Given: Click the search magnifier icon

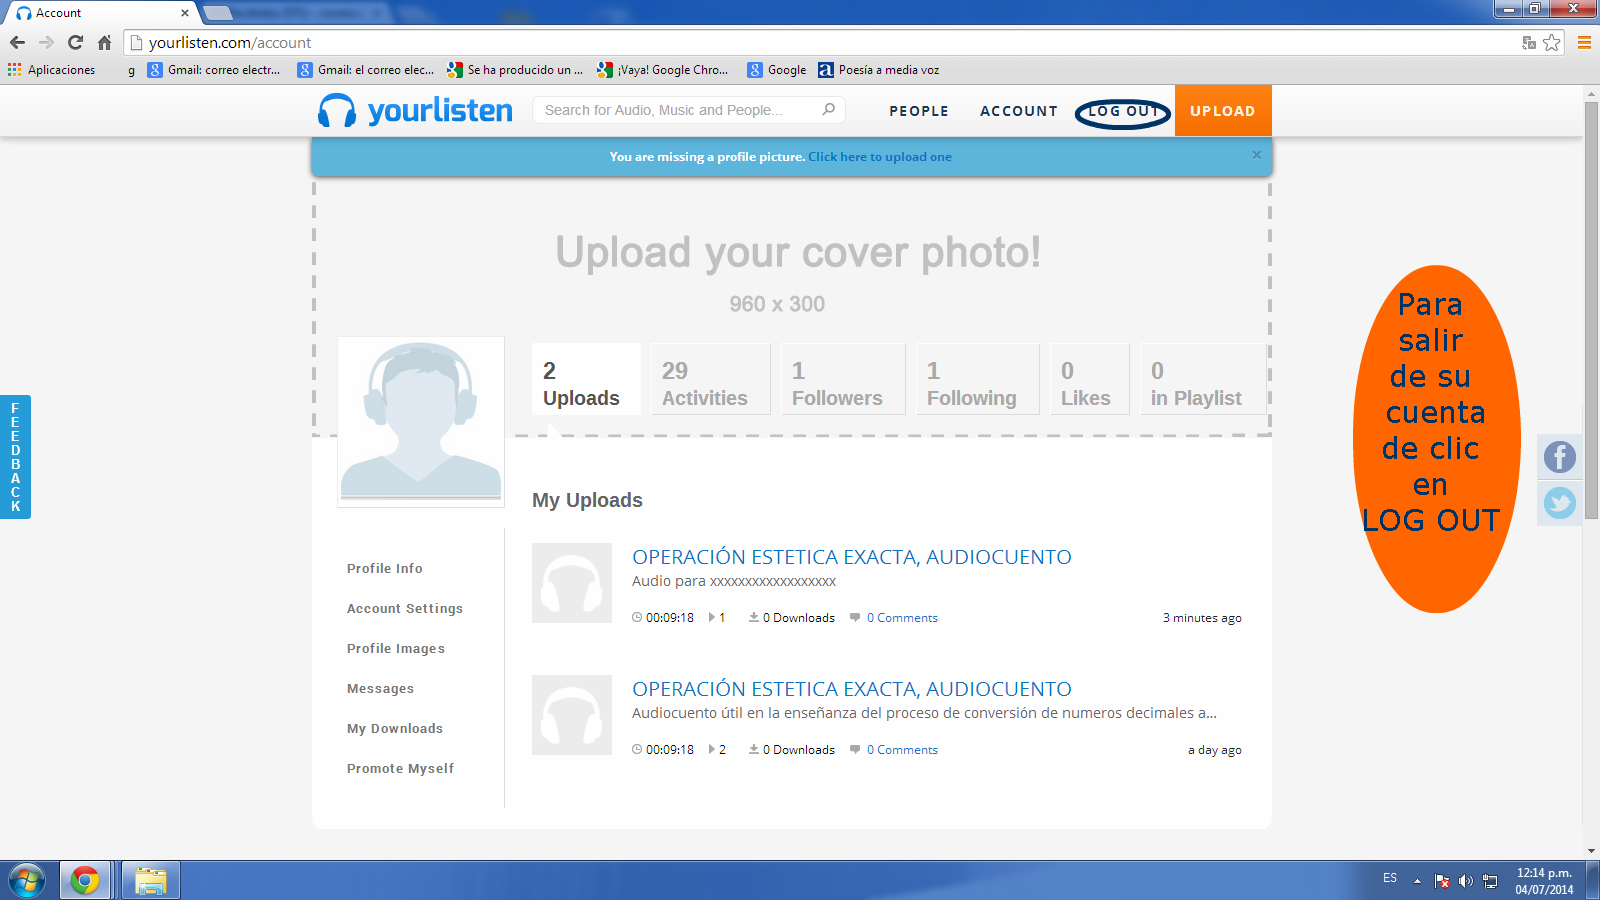Looking at the screenshot, I should [828, 110].
